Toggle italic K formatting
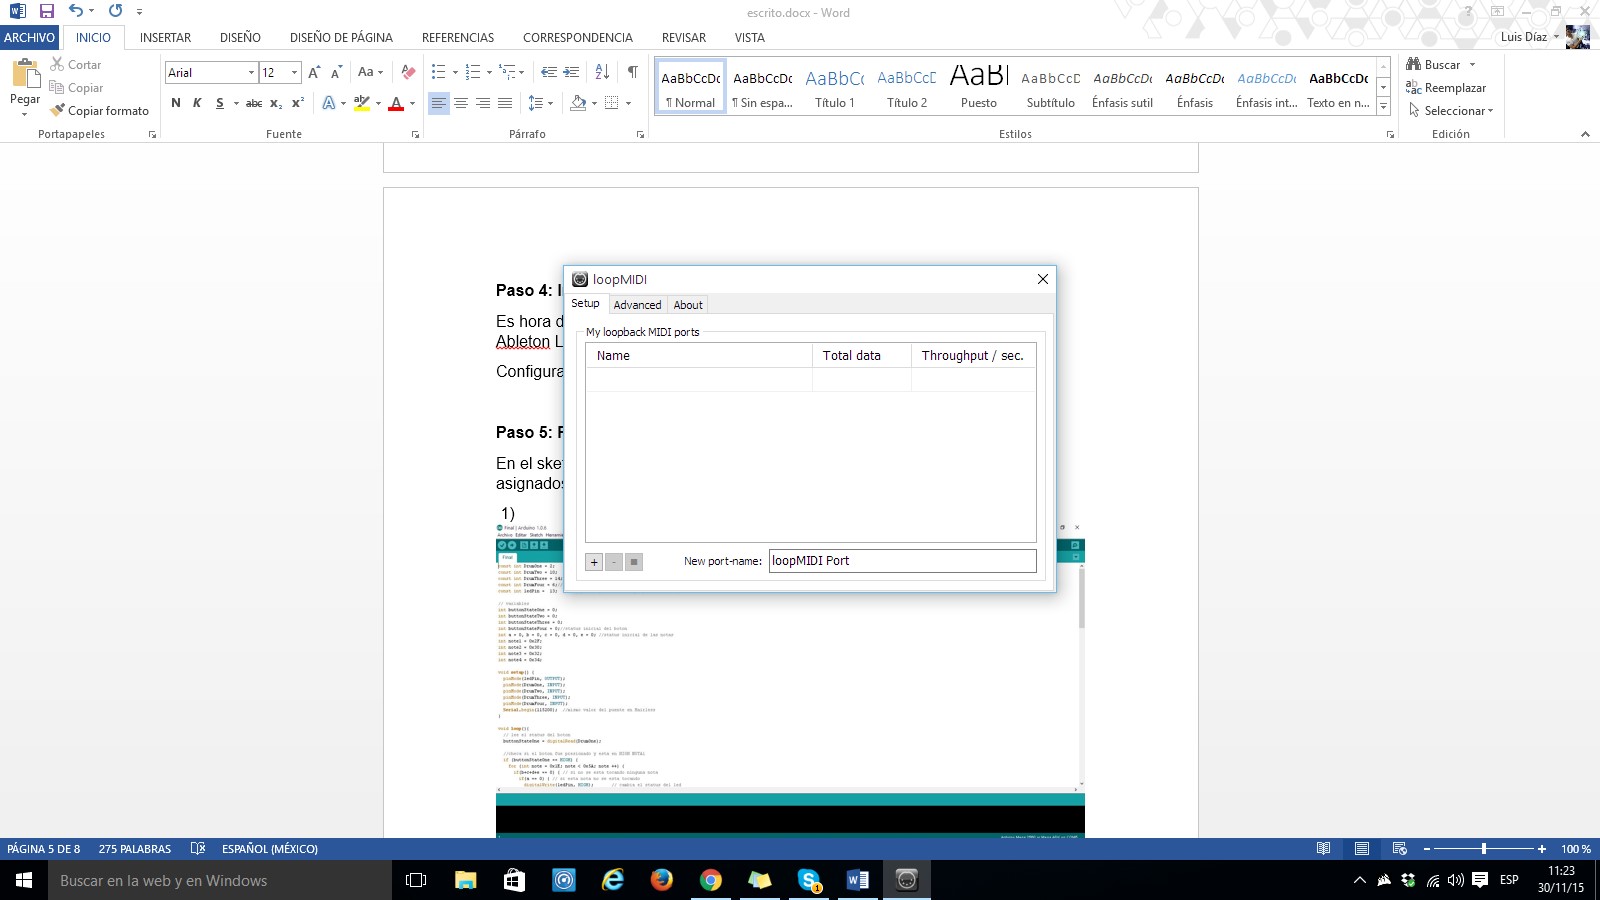This screenshot has height=900, width=1600. click(197, 103)
